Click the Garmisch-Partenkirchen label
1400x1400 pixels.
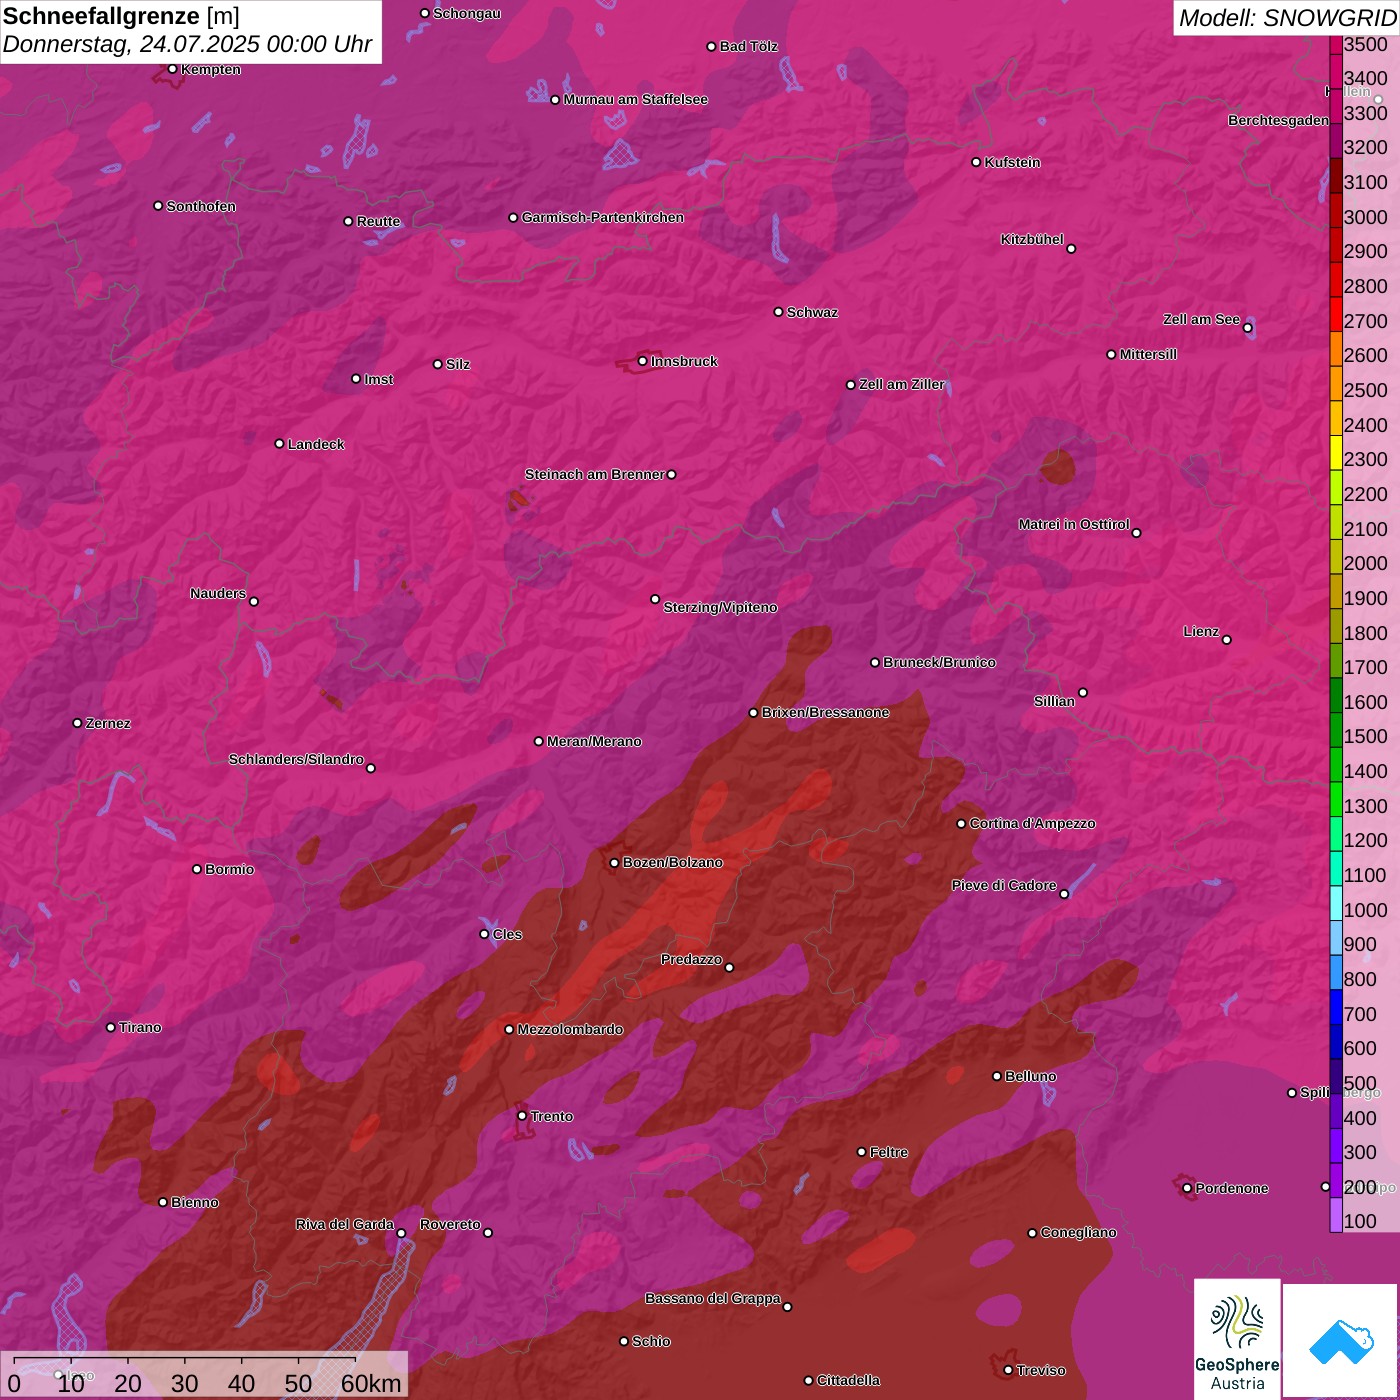(603, 217)
